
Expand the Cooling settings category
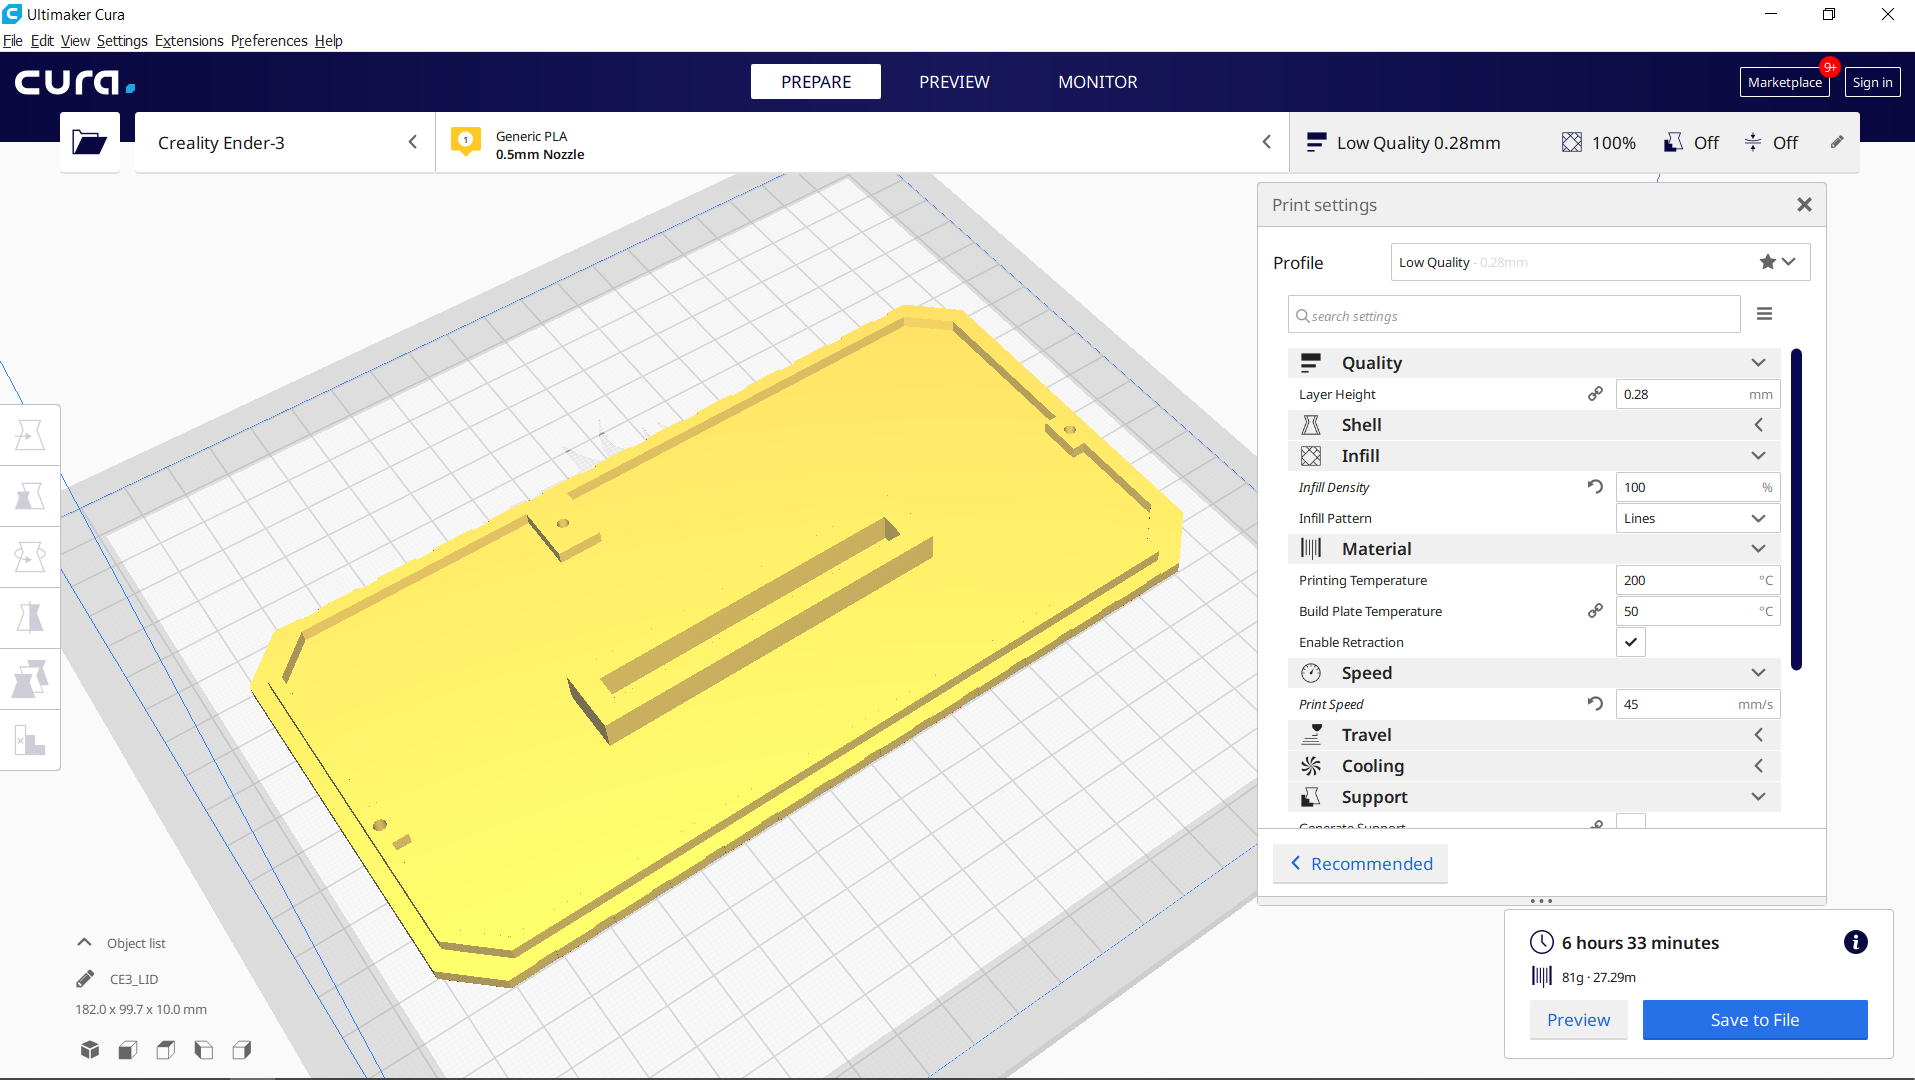[1533, 766]
